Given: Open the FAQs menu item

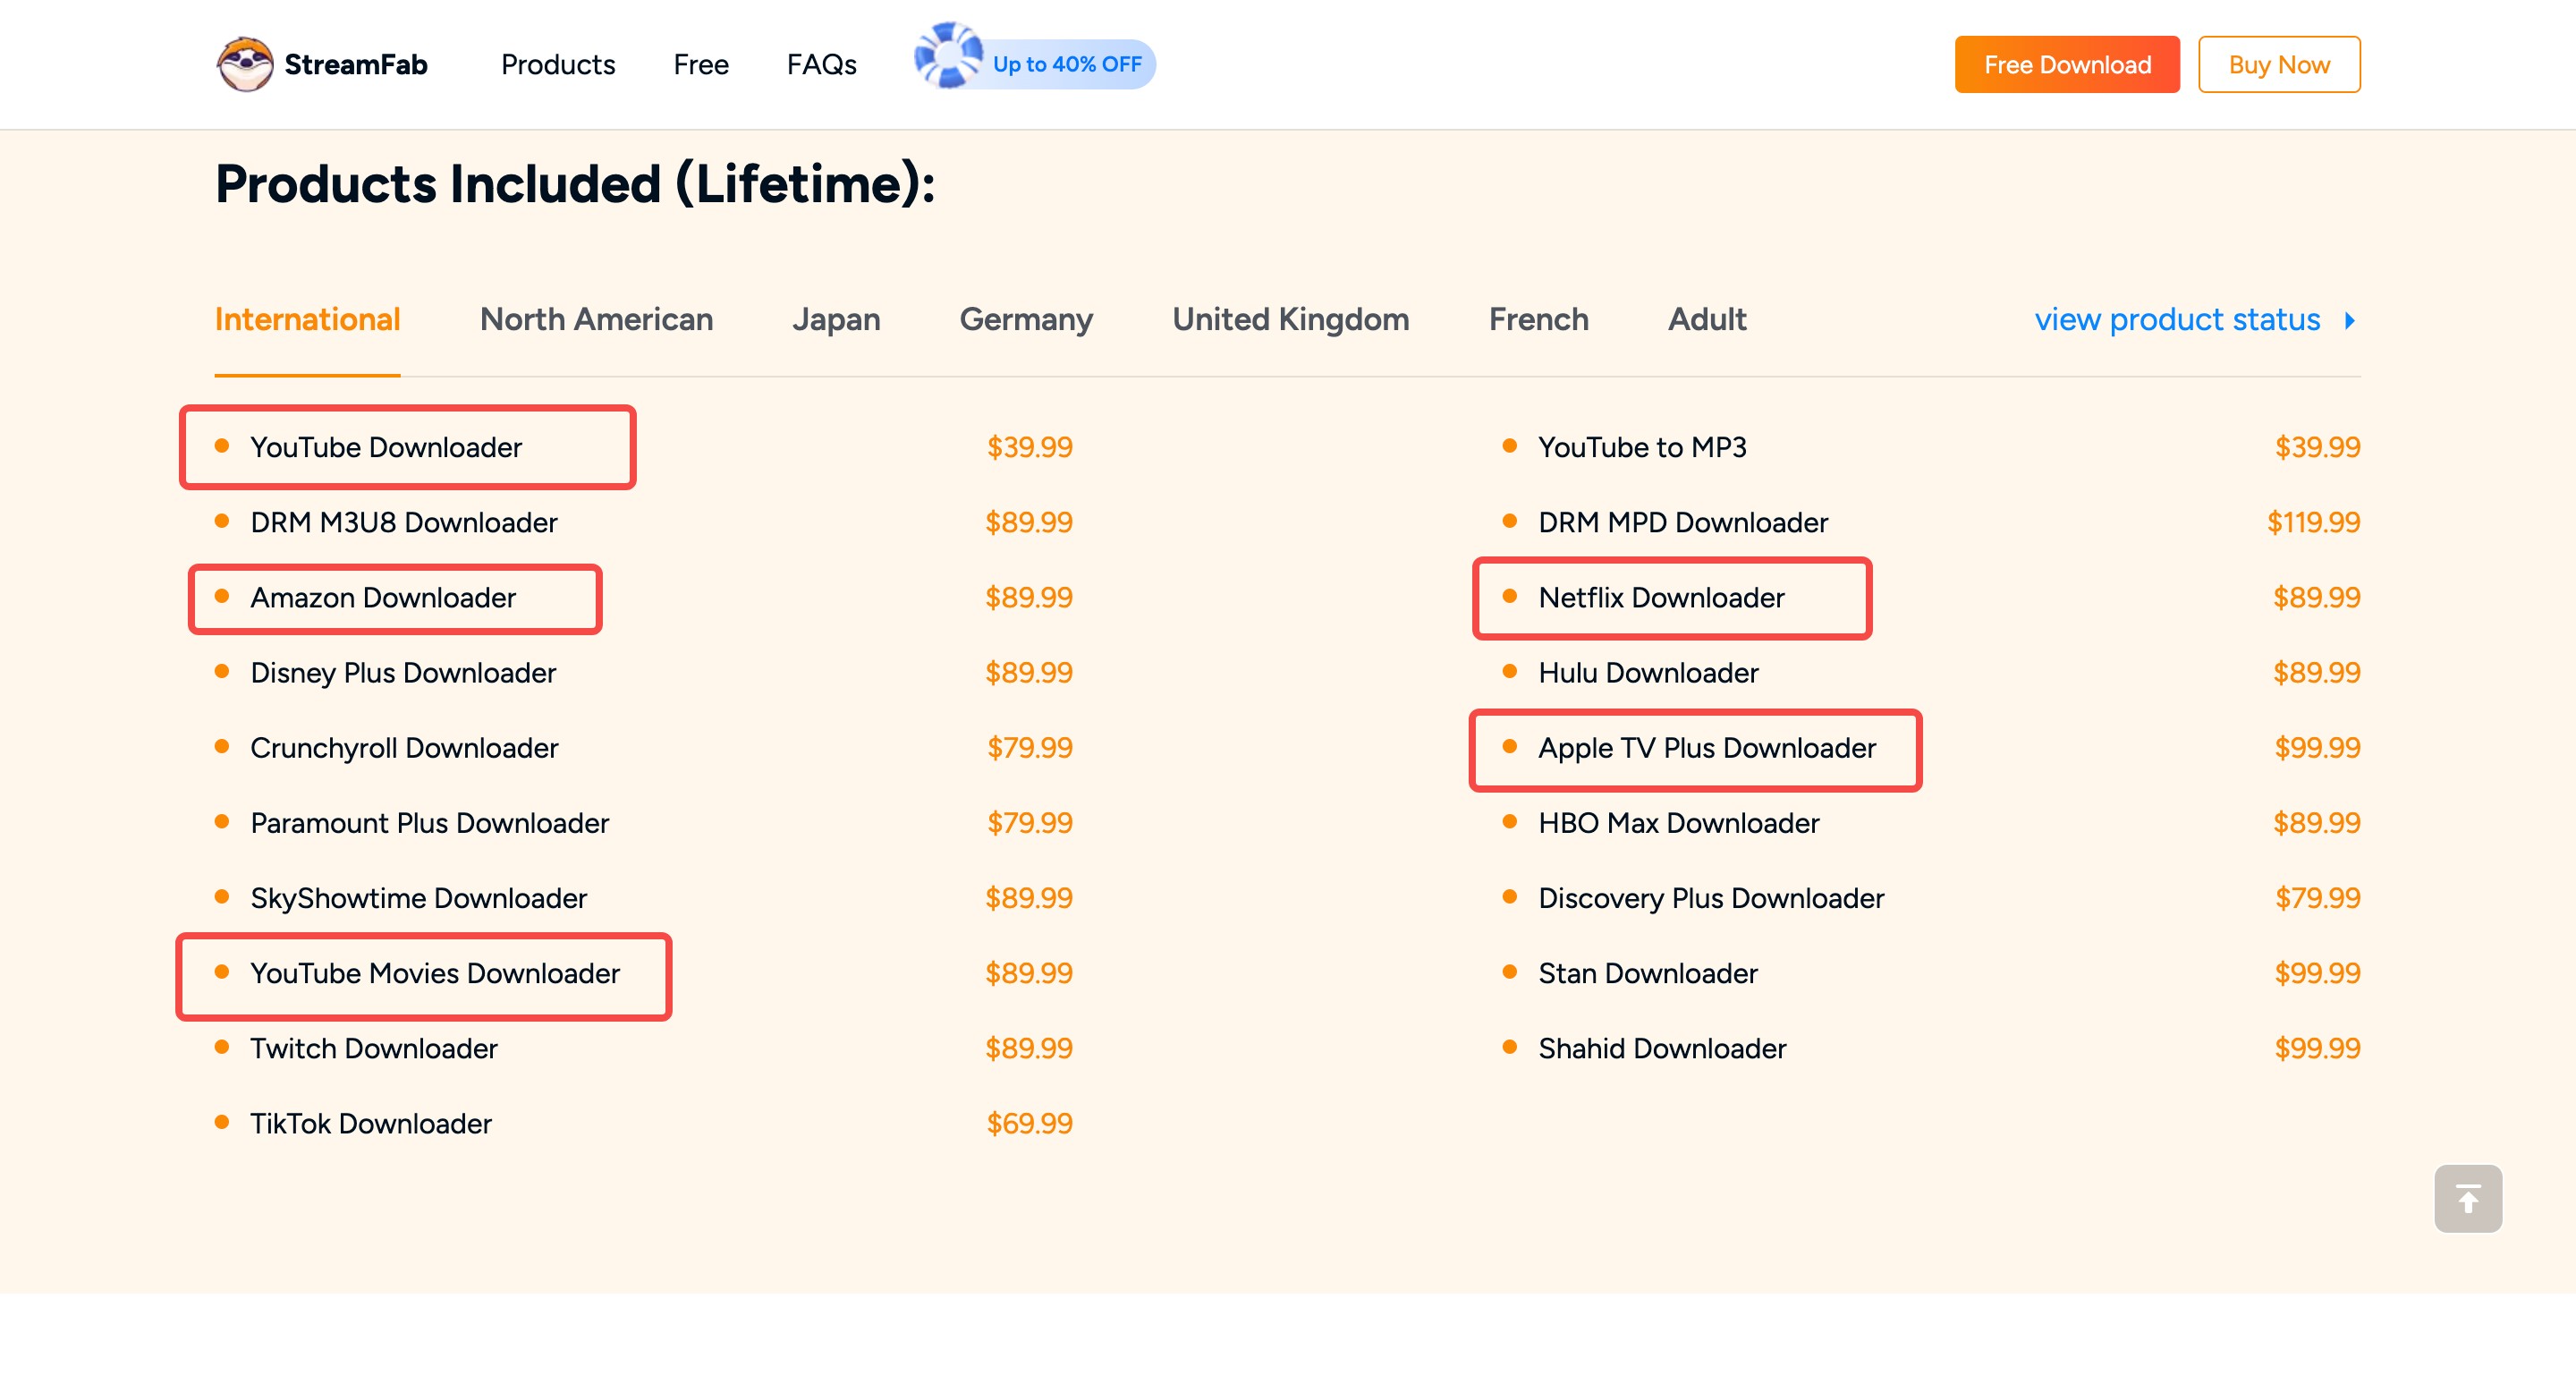Looking at the screenshot, I should [821, 65].
